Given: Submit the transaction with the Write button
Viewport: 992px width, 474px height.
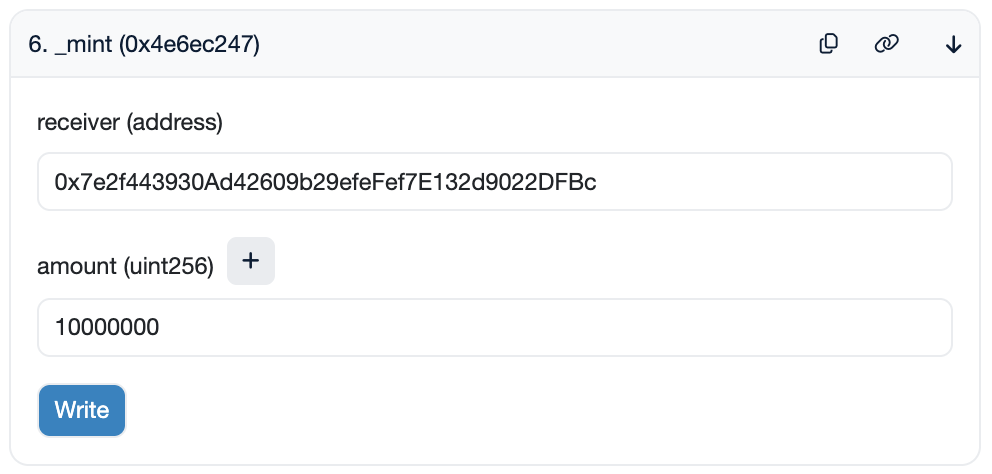Looking at the screenshot, I should [82, 410].
